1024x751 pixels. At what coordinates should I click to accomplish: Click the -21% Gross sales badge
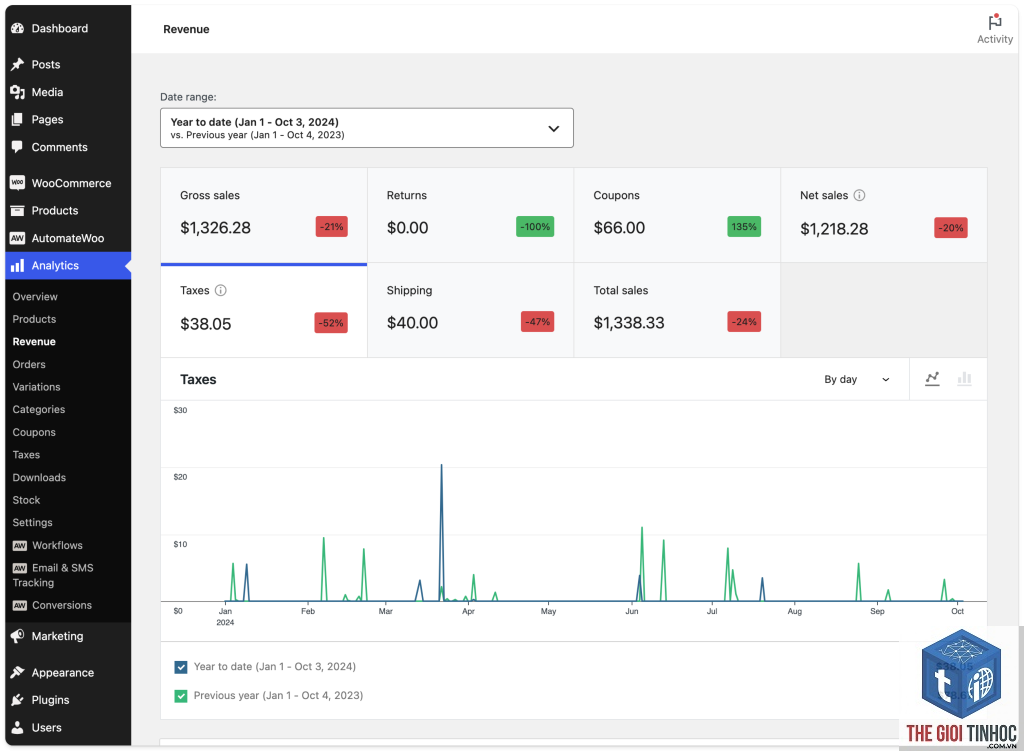(x=332, y=227)
